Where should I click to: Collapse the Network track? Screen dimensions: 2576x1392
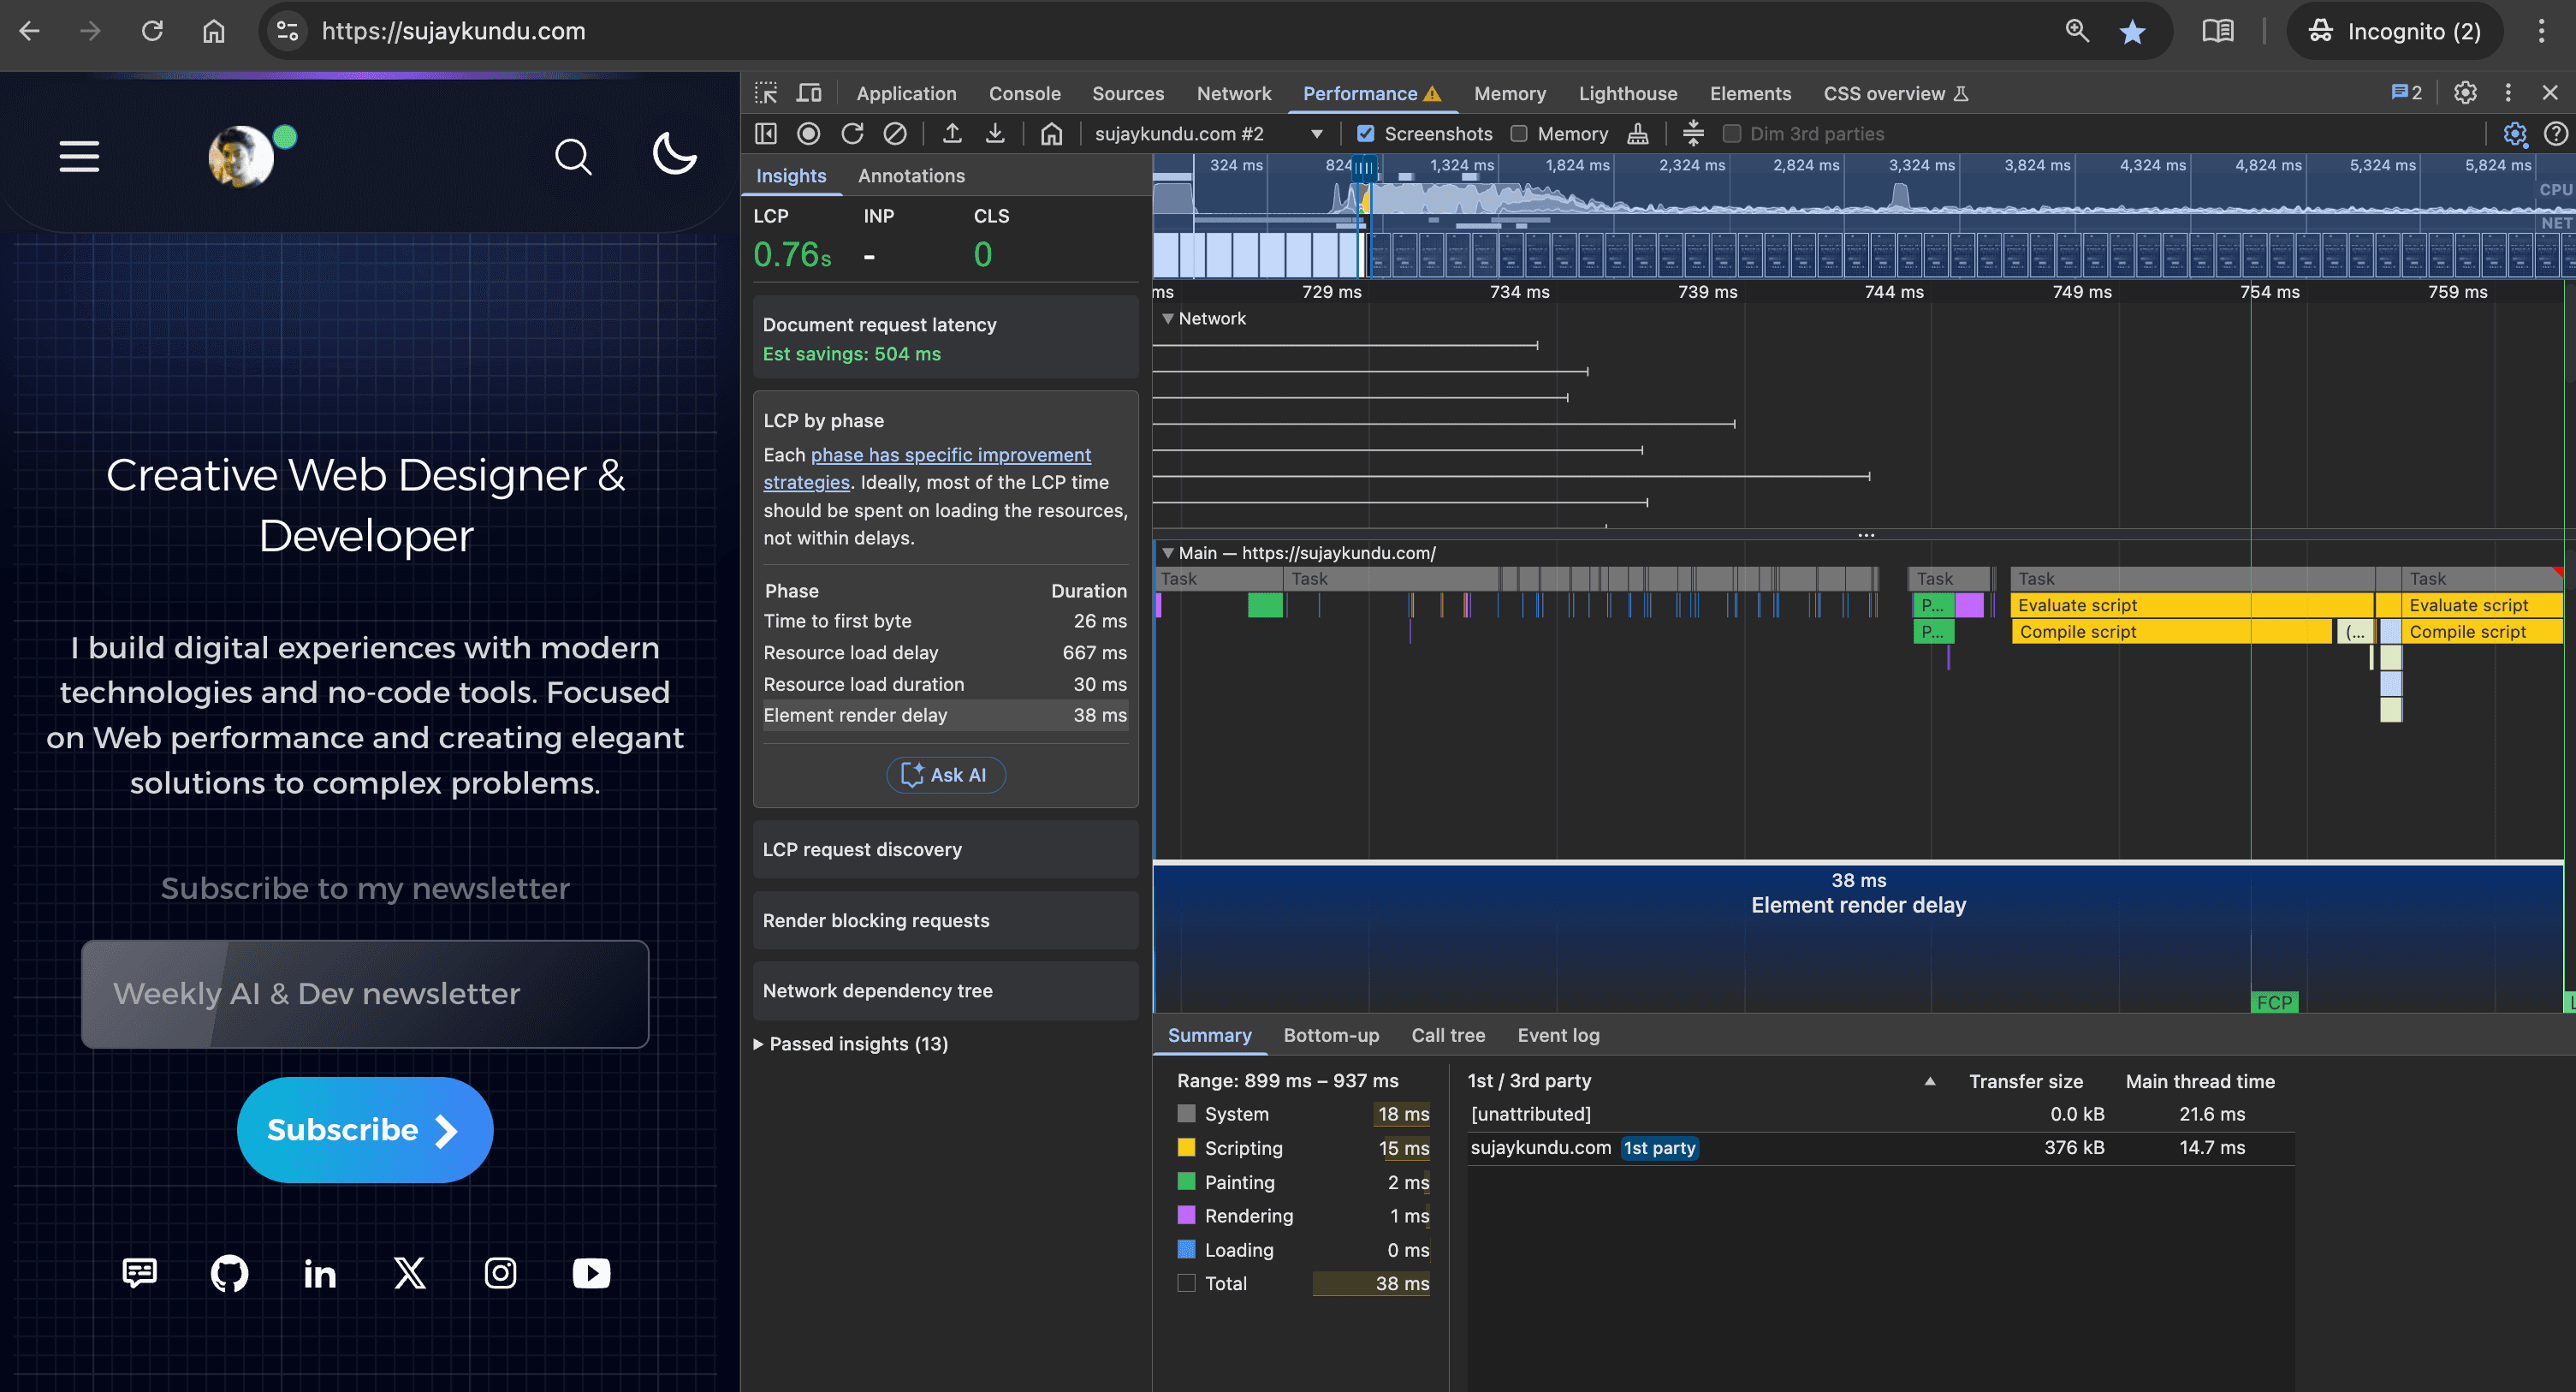[1169, 318]
